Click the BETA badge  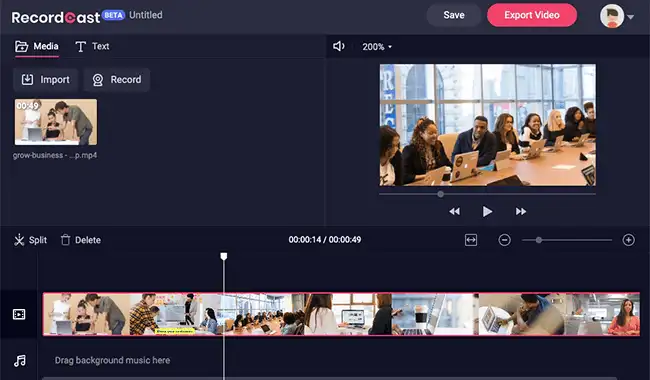coord(114,15)
